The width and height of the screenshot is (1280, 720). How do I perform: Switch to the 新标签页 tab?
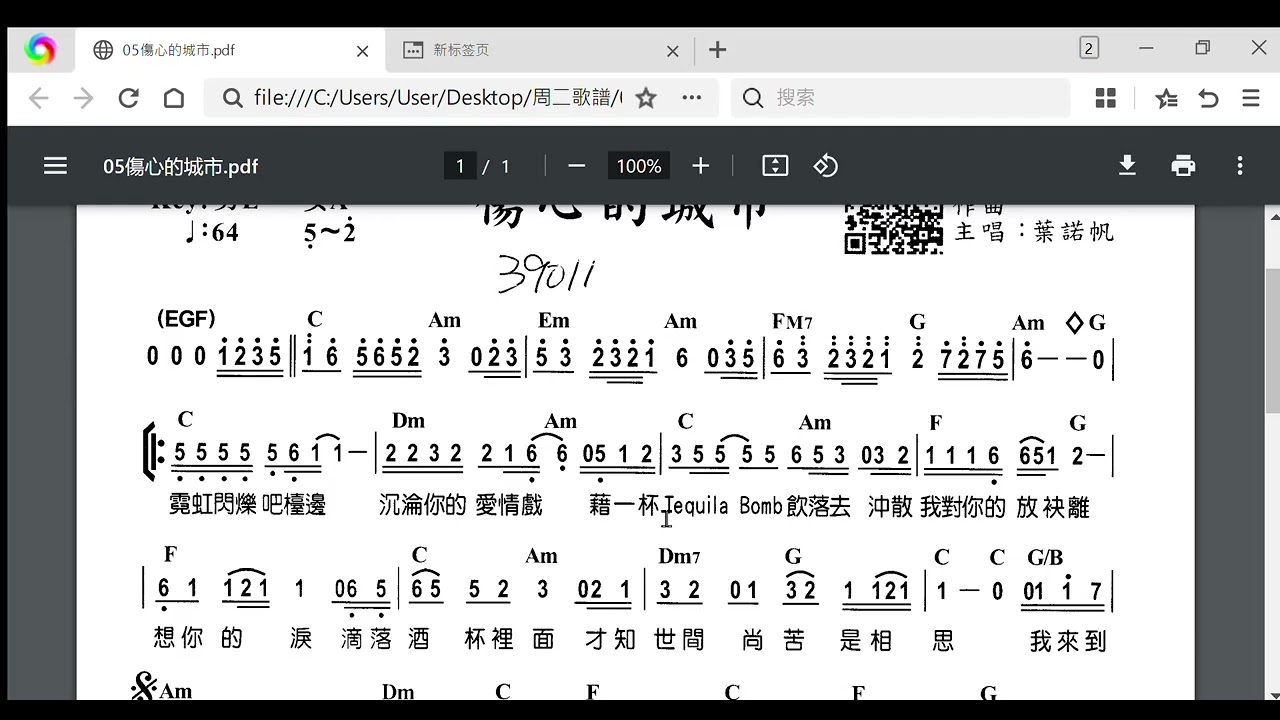pyautogui.click(x=540, y=50)
